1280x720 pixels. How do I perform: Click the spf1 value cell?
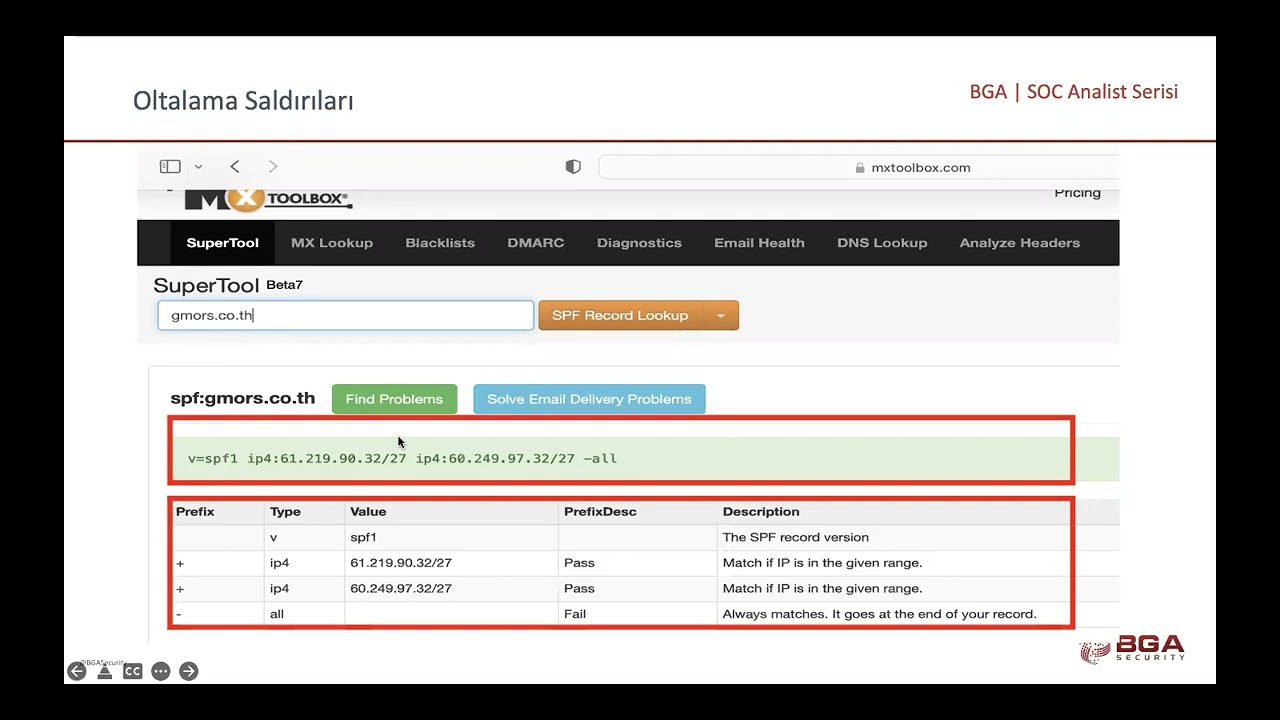(x=363, y=537)
